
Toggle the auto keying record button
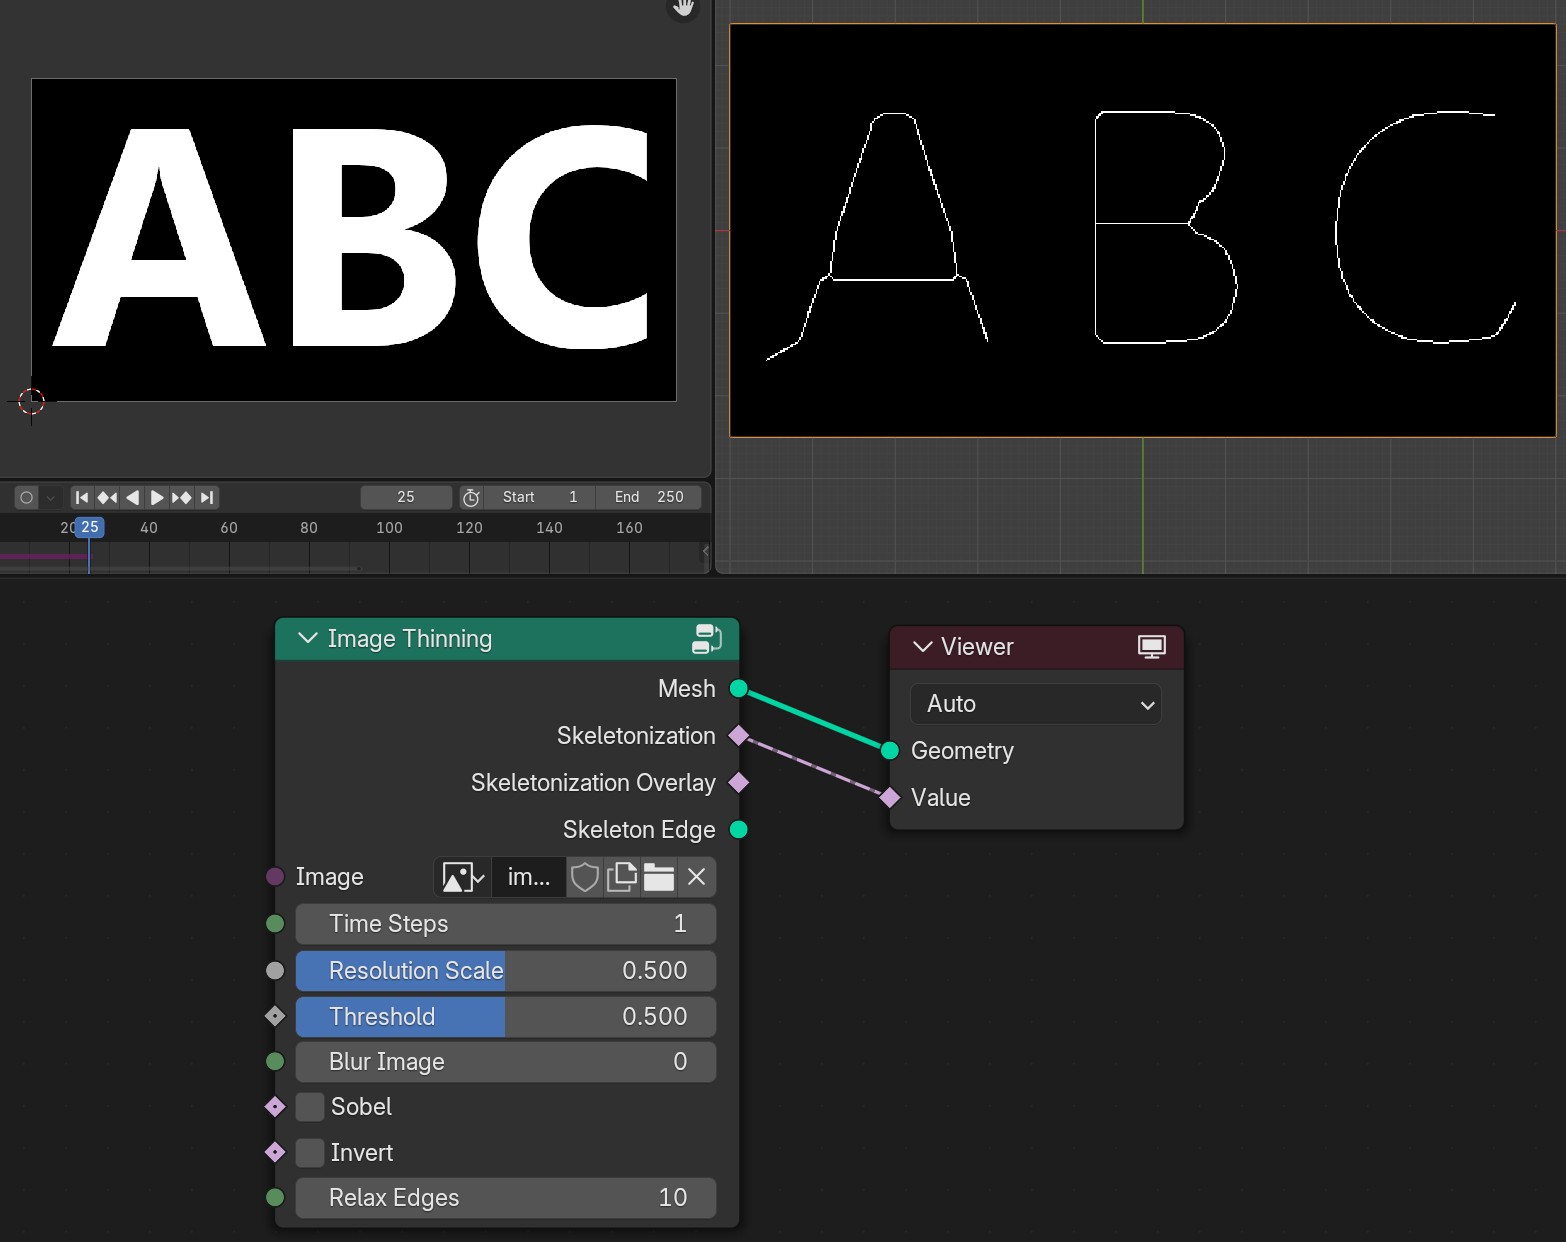point(27,497)
